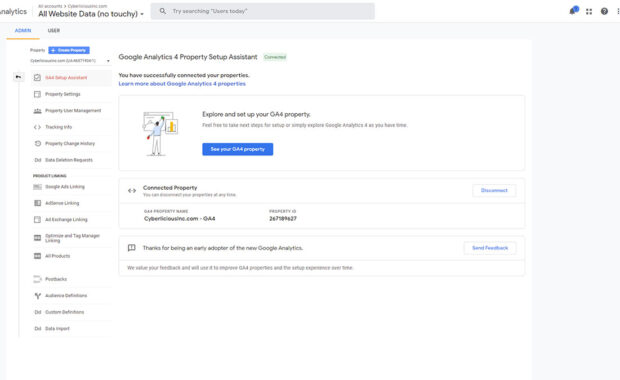Open Property User Management menu item
The image size is (620, 380).
(x=71, y=111)
